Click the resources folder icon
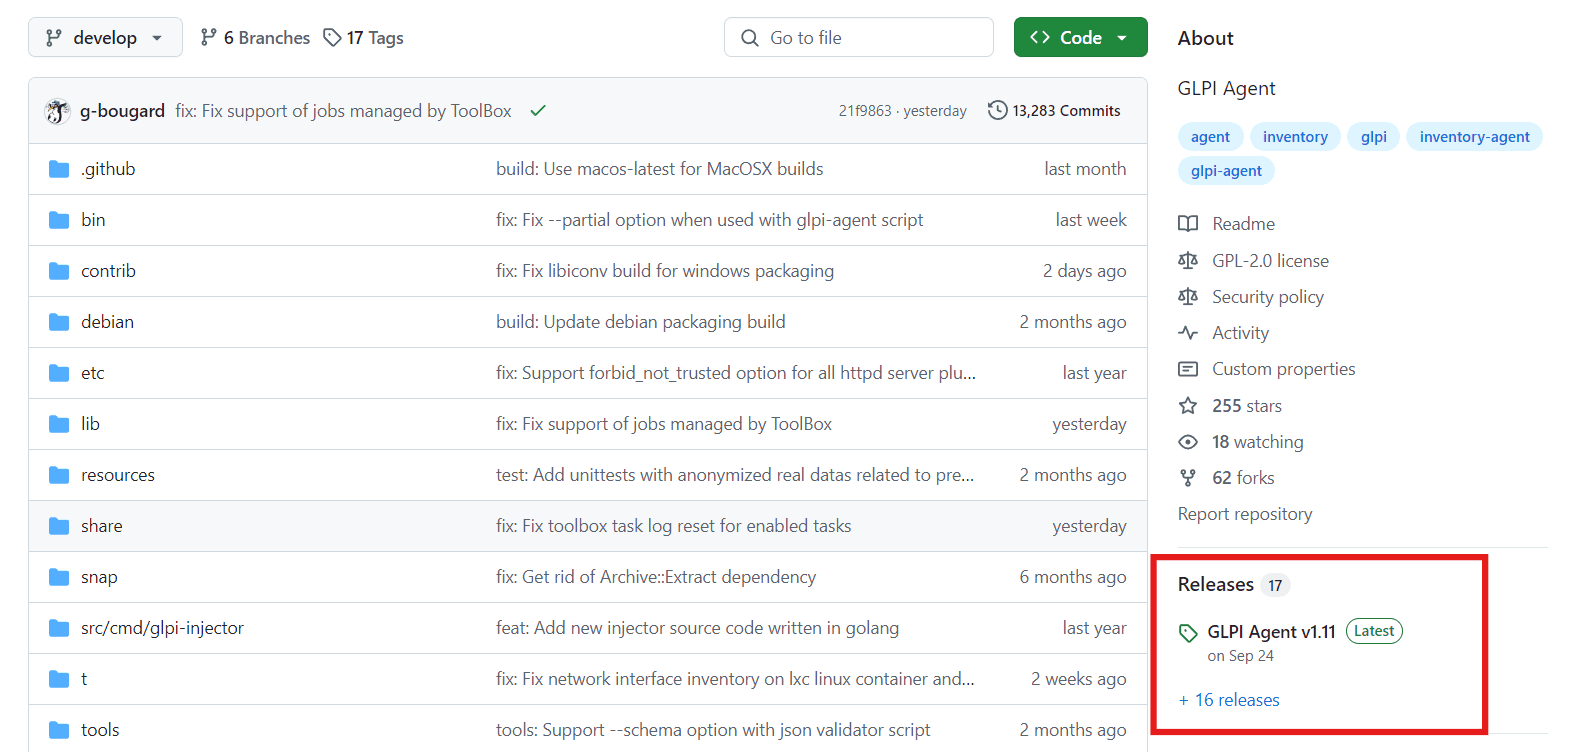Screen dimensions: 1582x752 [x=59, y=475]
